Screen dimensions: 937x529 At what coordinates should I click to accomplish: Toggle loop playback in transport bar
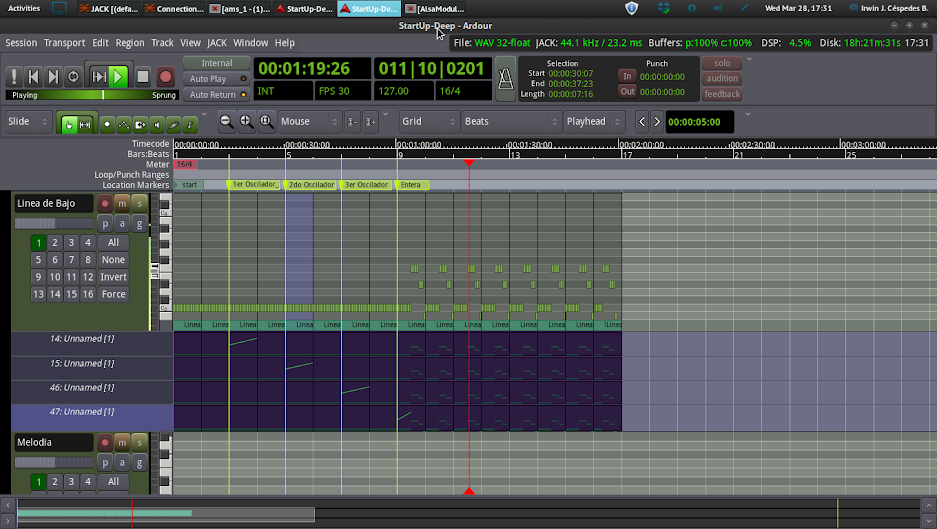pos(74,76)
